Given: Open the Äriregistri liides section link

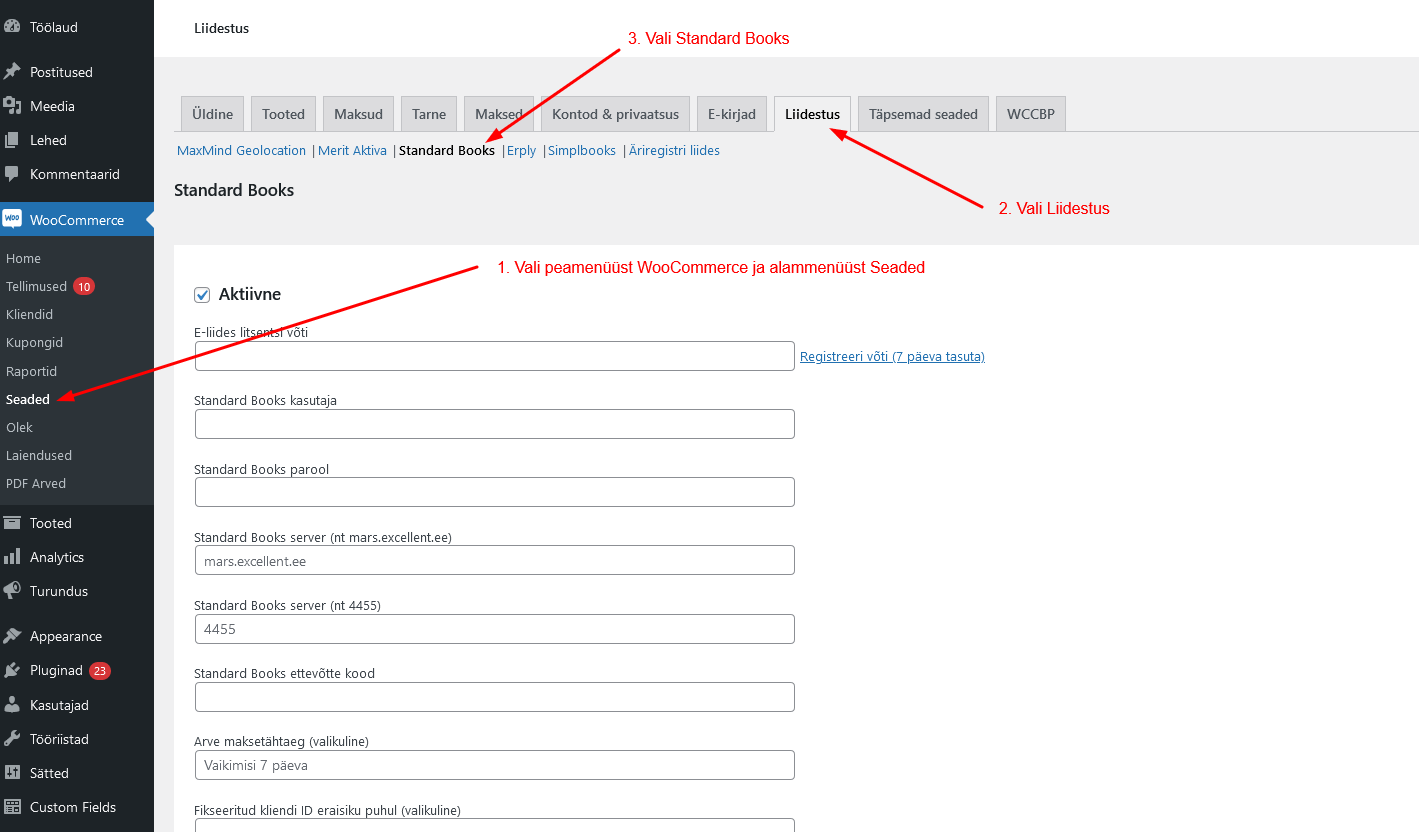Looking at the screenshot, I should (674, 151).
